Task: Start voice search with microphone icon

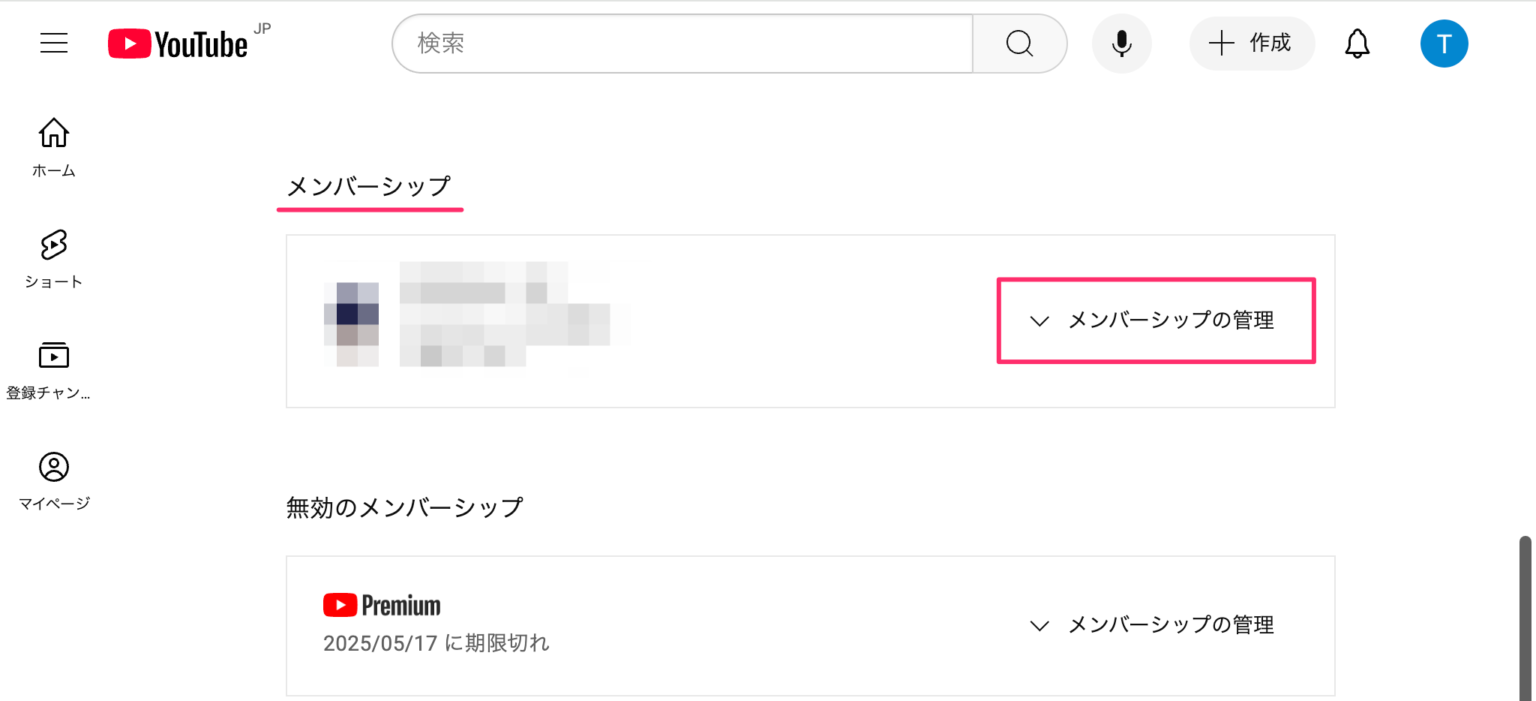Action: click(x=1122, y=43)
